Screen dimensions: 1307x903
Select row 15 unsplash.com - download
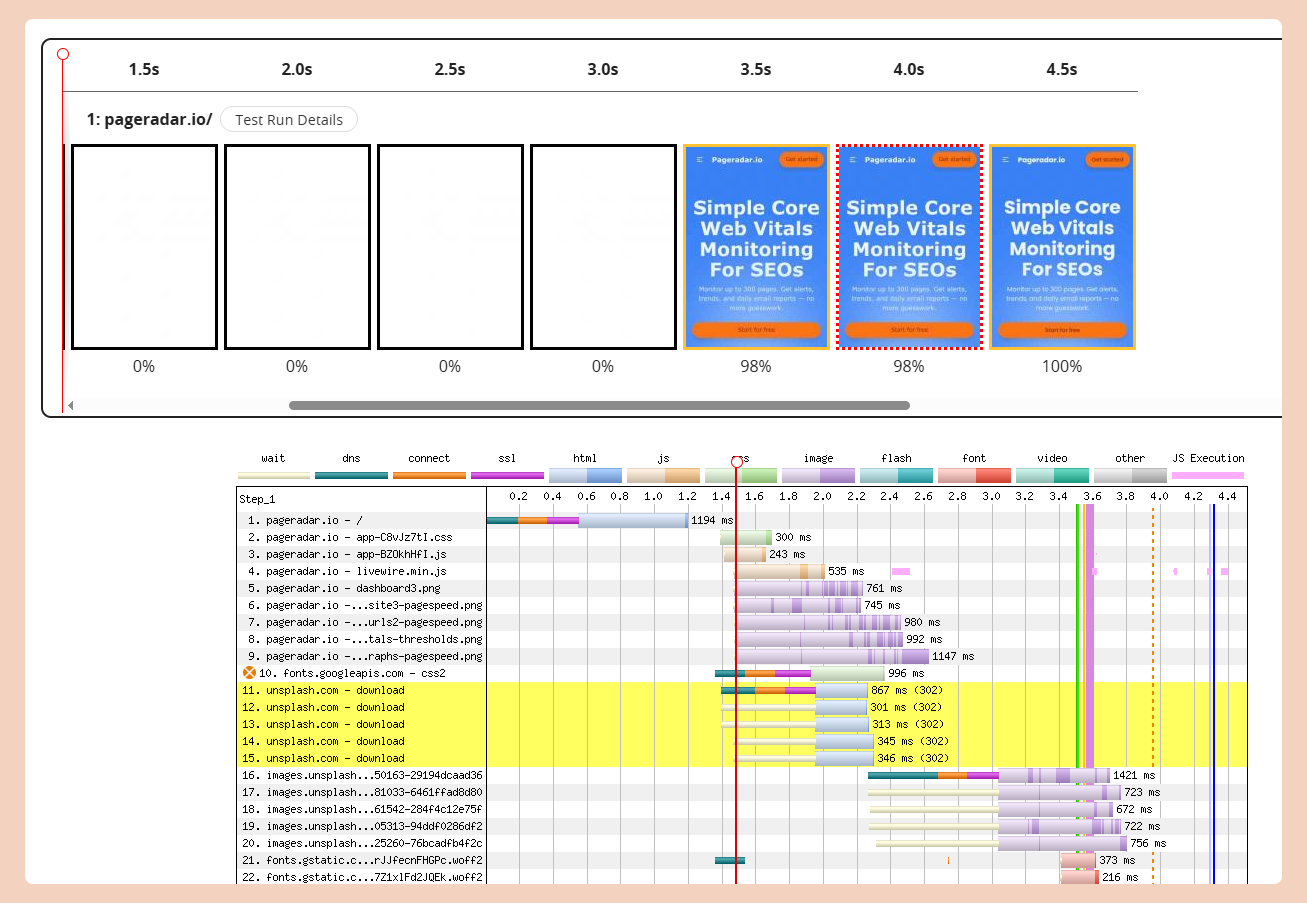click(x=742, y=759)
